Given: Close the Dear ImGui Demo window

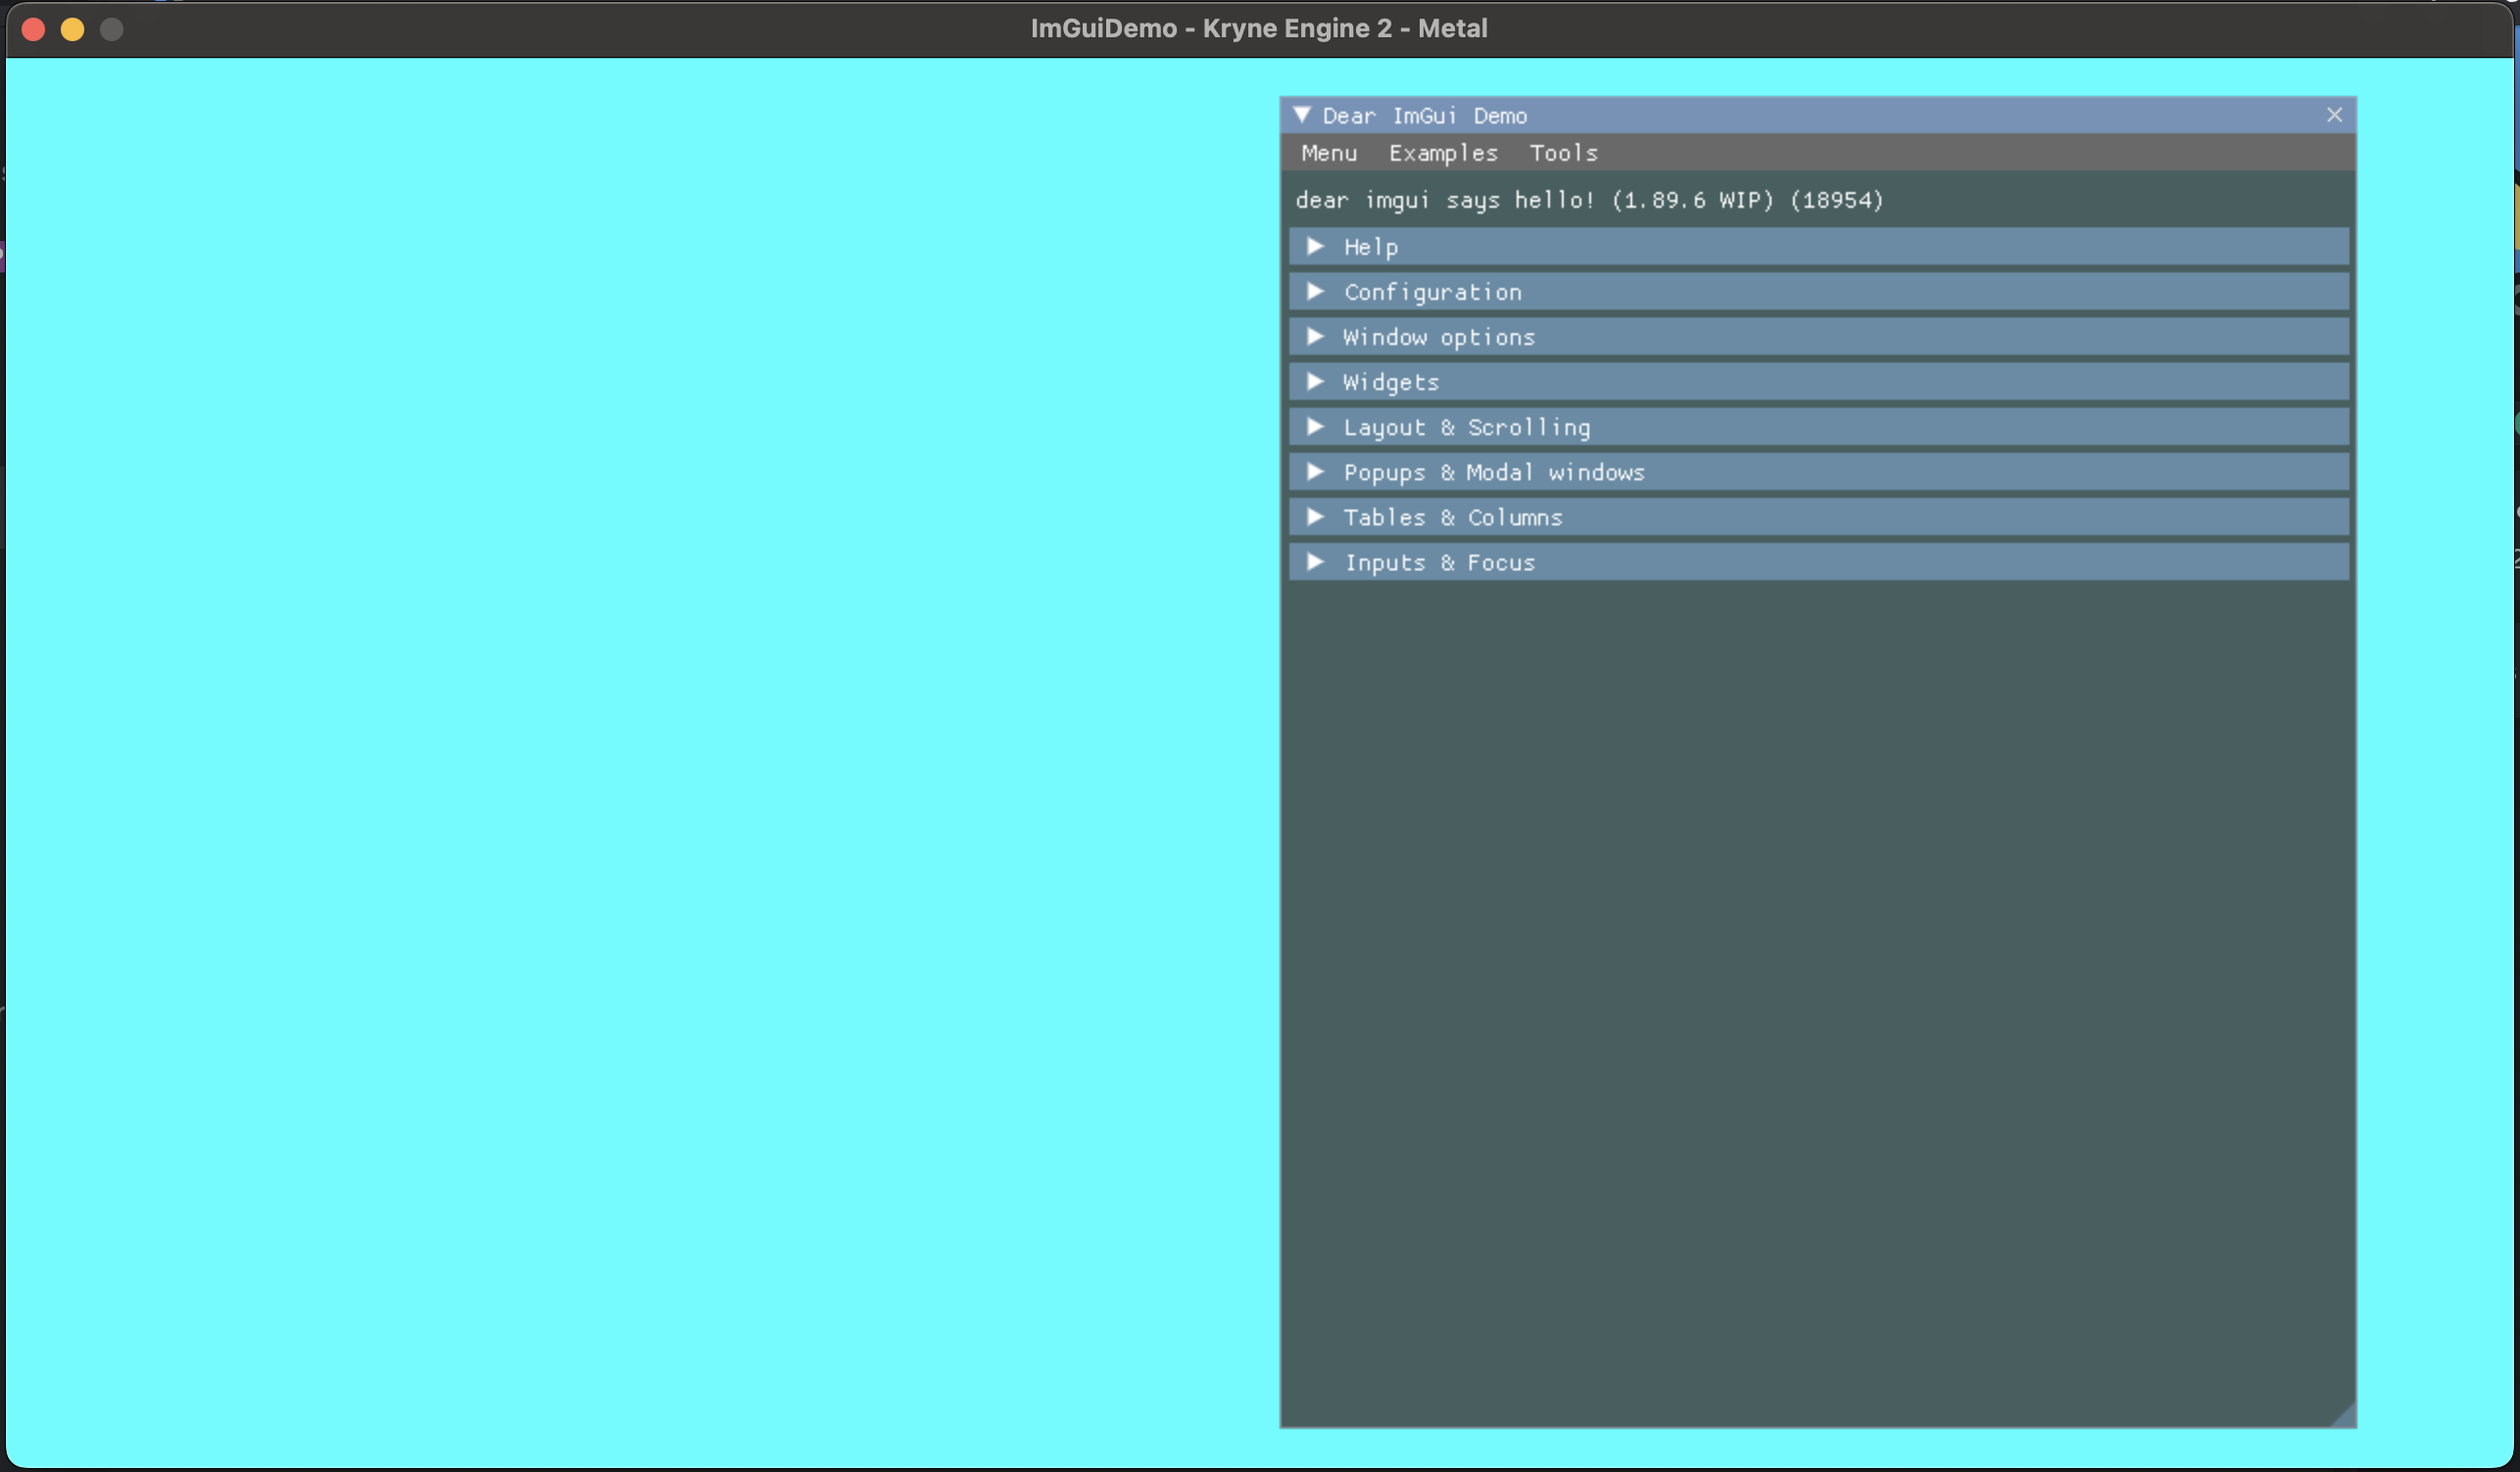Looking at the screenshot, I should pyautogui.click(x=2334, y=115).
